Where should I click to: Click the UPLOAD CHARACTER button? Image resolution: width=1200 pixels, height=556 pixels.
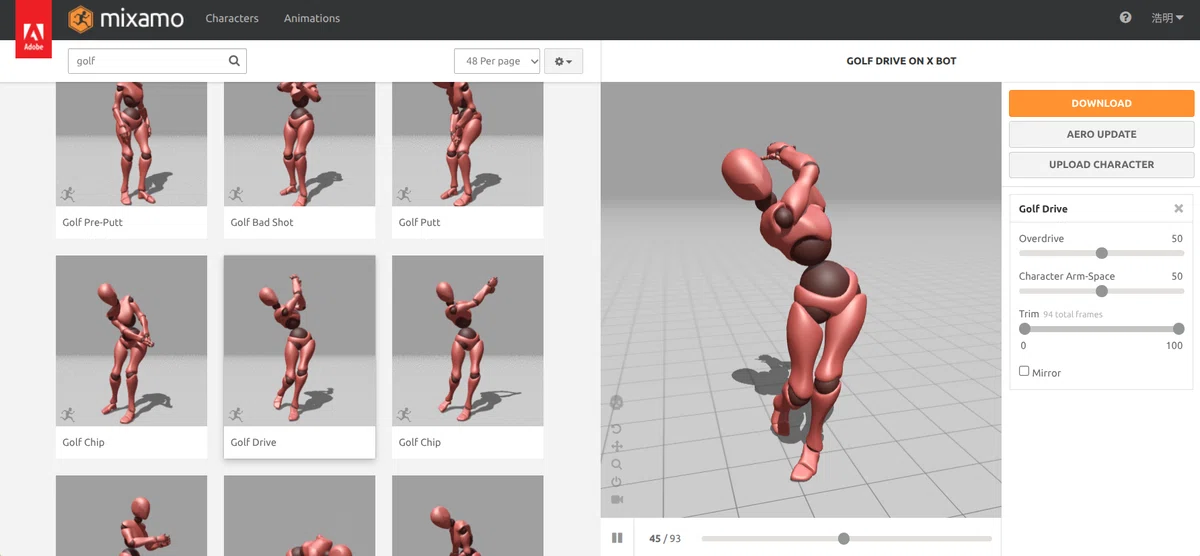tap(1101, 164)
